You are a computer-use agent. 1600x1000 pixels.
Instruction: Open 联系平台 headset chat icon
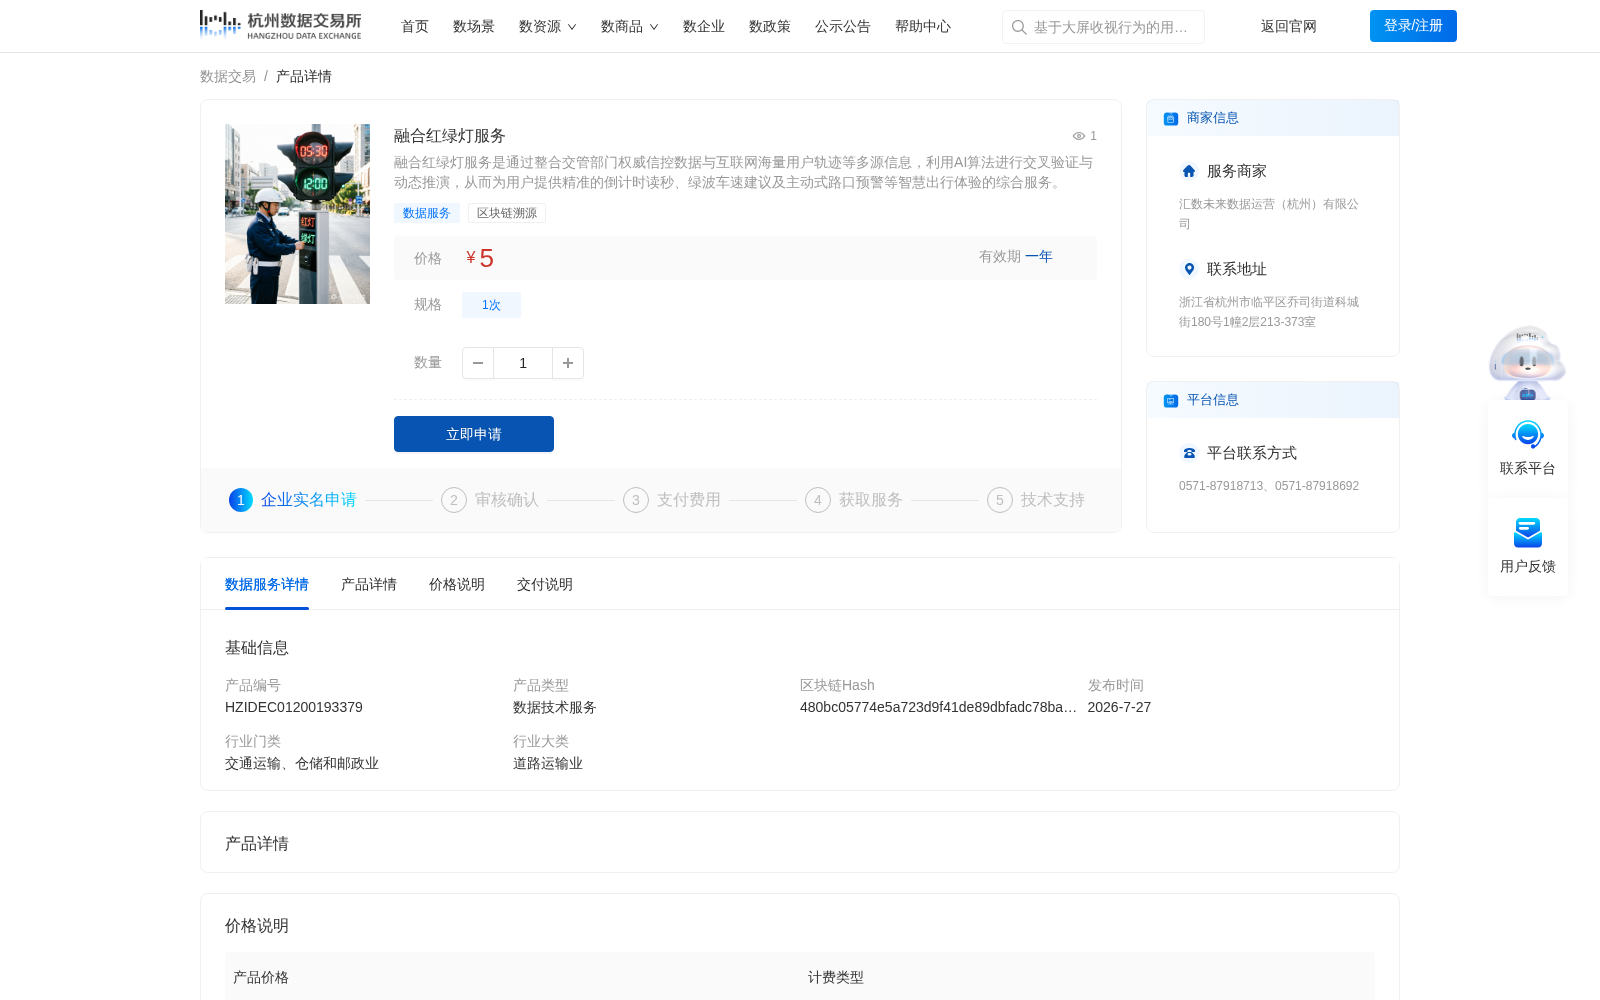pyautogui.click(x=1528, y=435)
